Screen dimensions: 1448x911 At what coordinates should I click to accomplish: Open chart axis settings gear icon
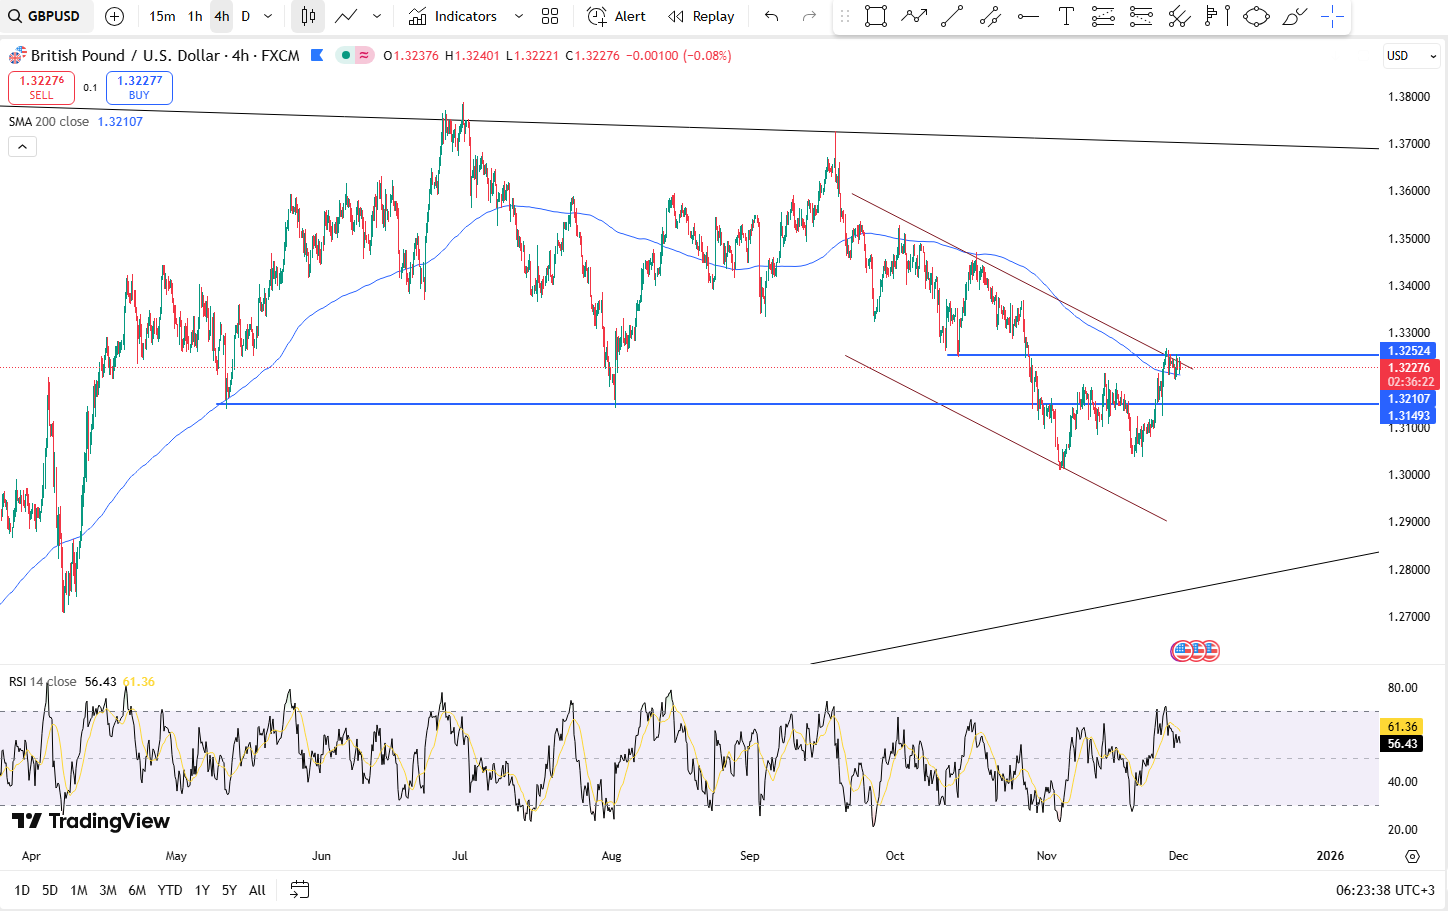(1412, 856)
